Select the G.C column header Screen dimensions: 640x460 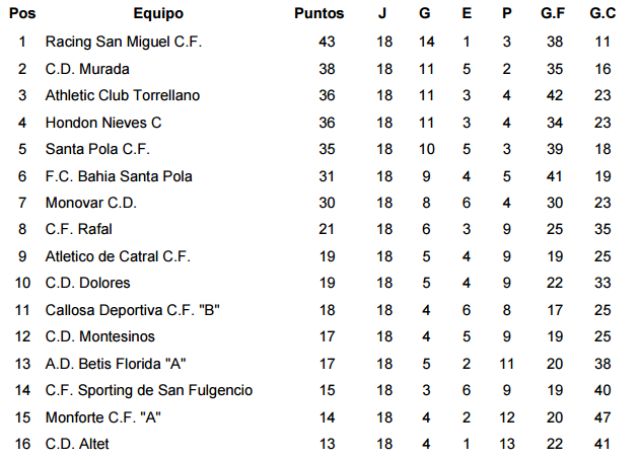[602, 14]
